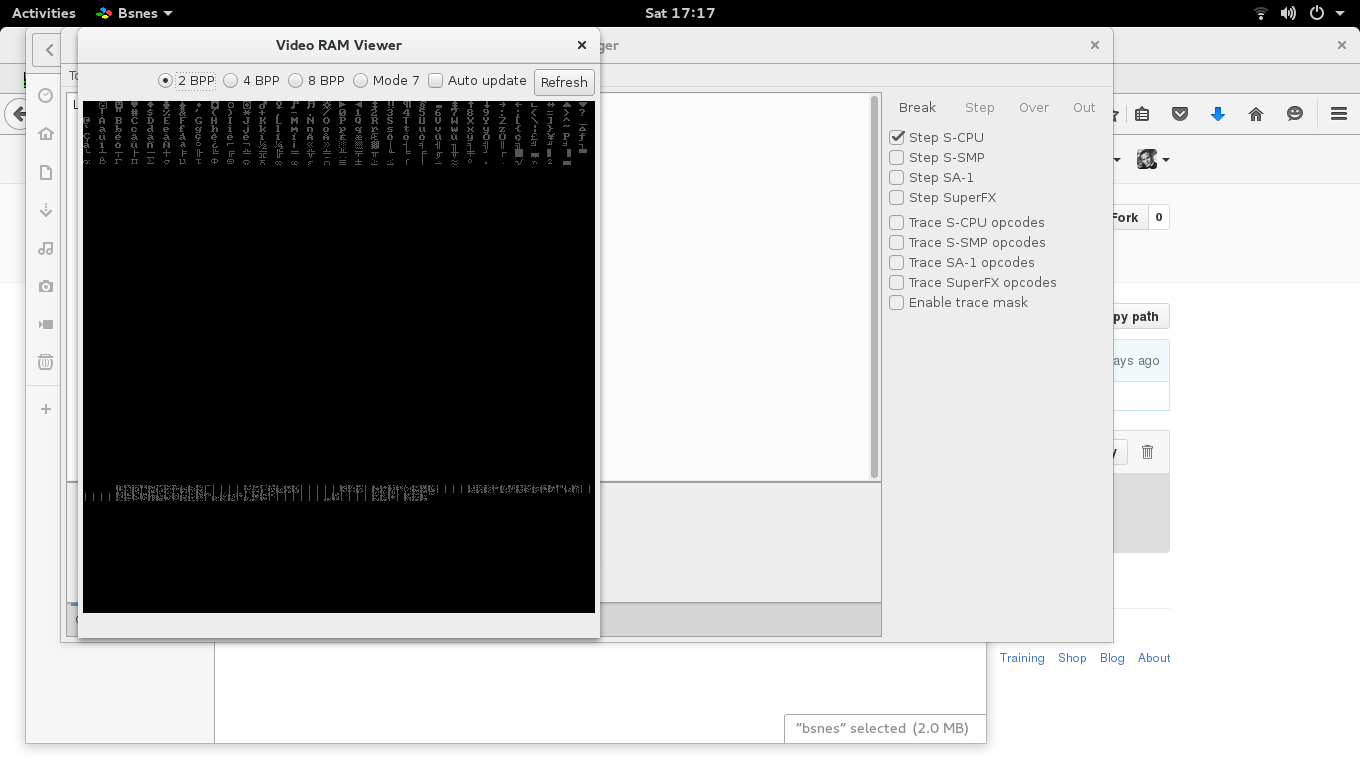
Task: Uncheck the Step S-CPU checkbox
Action: click(x=936, y=137)
